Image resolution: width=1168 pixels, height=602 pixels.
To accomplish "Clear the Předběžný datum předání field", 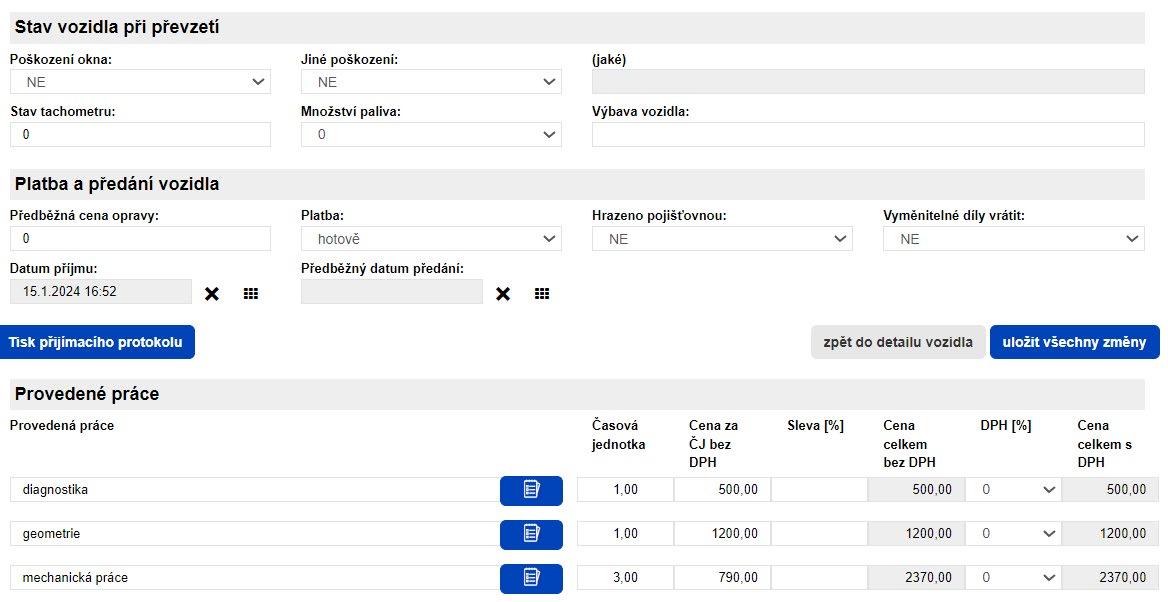I will 503,293.
